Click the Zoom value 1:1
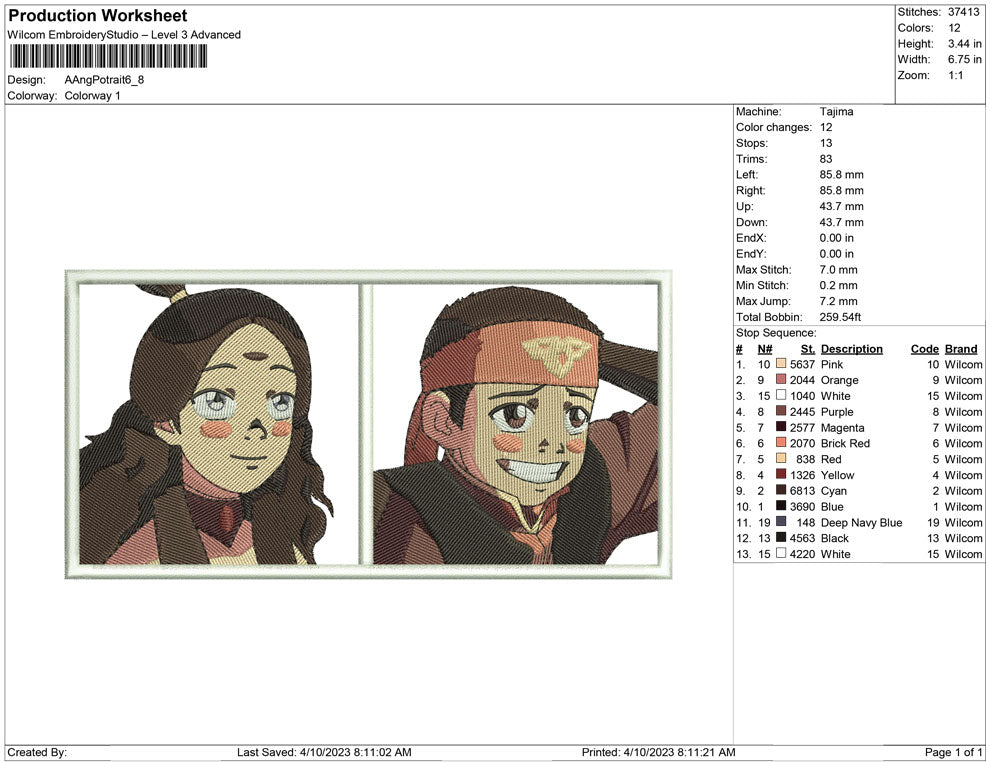 pyautogui.click(x=955, y=75)
